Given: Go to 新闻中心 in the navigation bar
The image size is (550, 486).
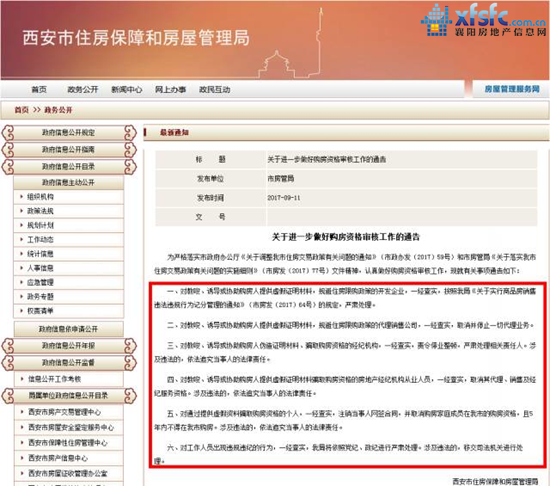Looking at the screenshot, I should (x=127, y=89).
